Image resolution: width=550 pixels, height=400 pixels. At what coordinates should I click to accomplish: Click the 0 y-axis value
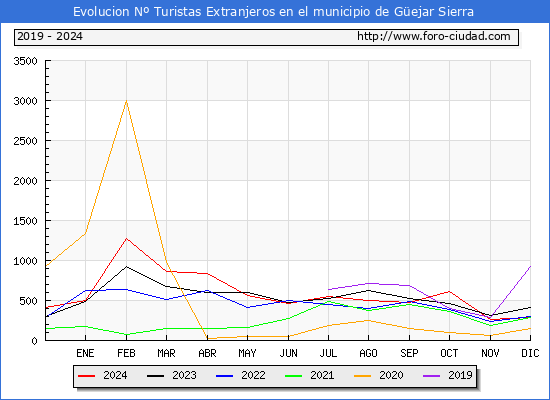pos(34,341)
